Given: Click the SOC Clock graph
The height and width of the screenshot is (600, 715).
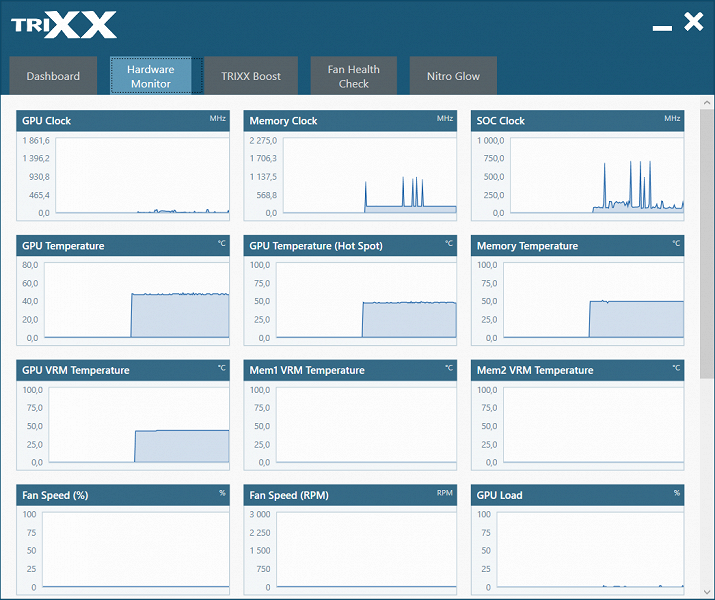Looking at the screenshot, I should [x=577, y=166].
